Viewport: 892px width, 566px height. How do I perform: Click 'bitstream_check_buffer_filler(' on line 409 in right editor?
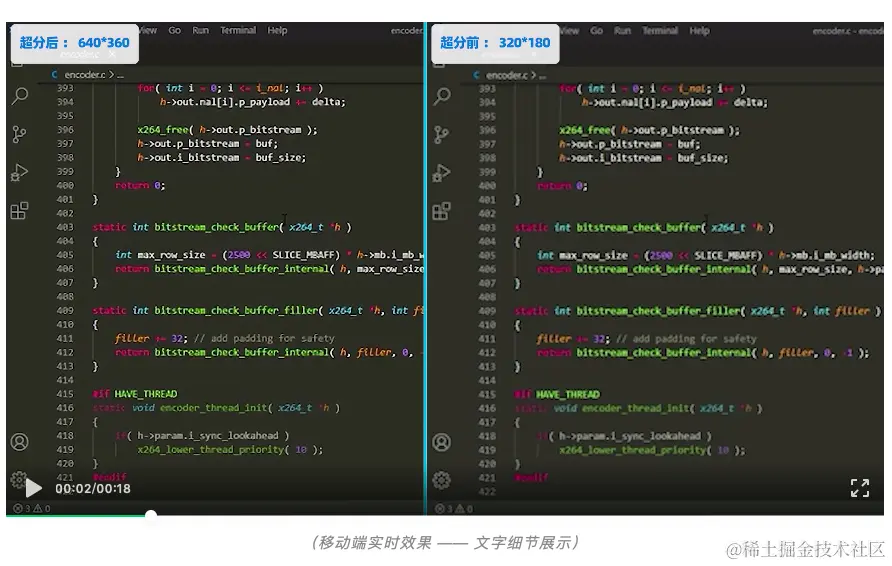[x=660, y=311]
